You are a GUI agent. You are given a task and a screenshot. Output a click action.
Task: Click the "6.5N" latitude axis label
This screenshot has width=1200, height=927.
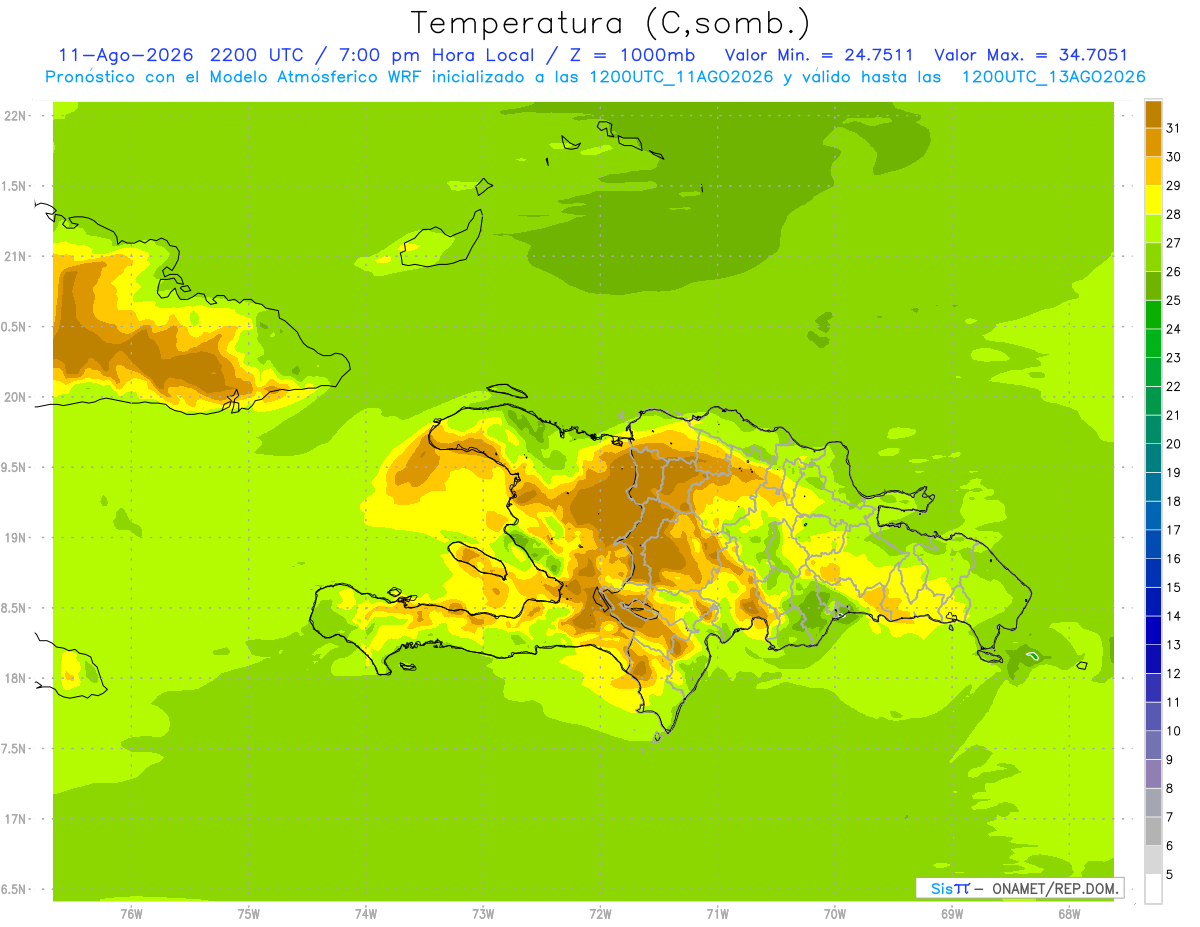click(x=15, y=890)
